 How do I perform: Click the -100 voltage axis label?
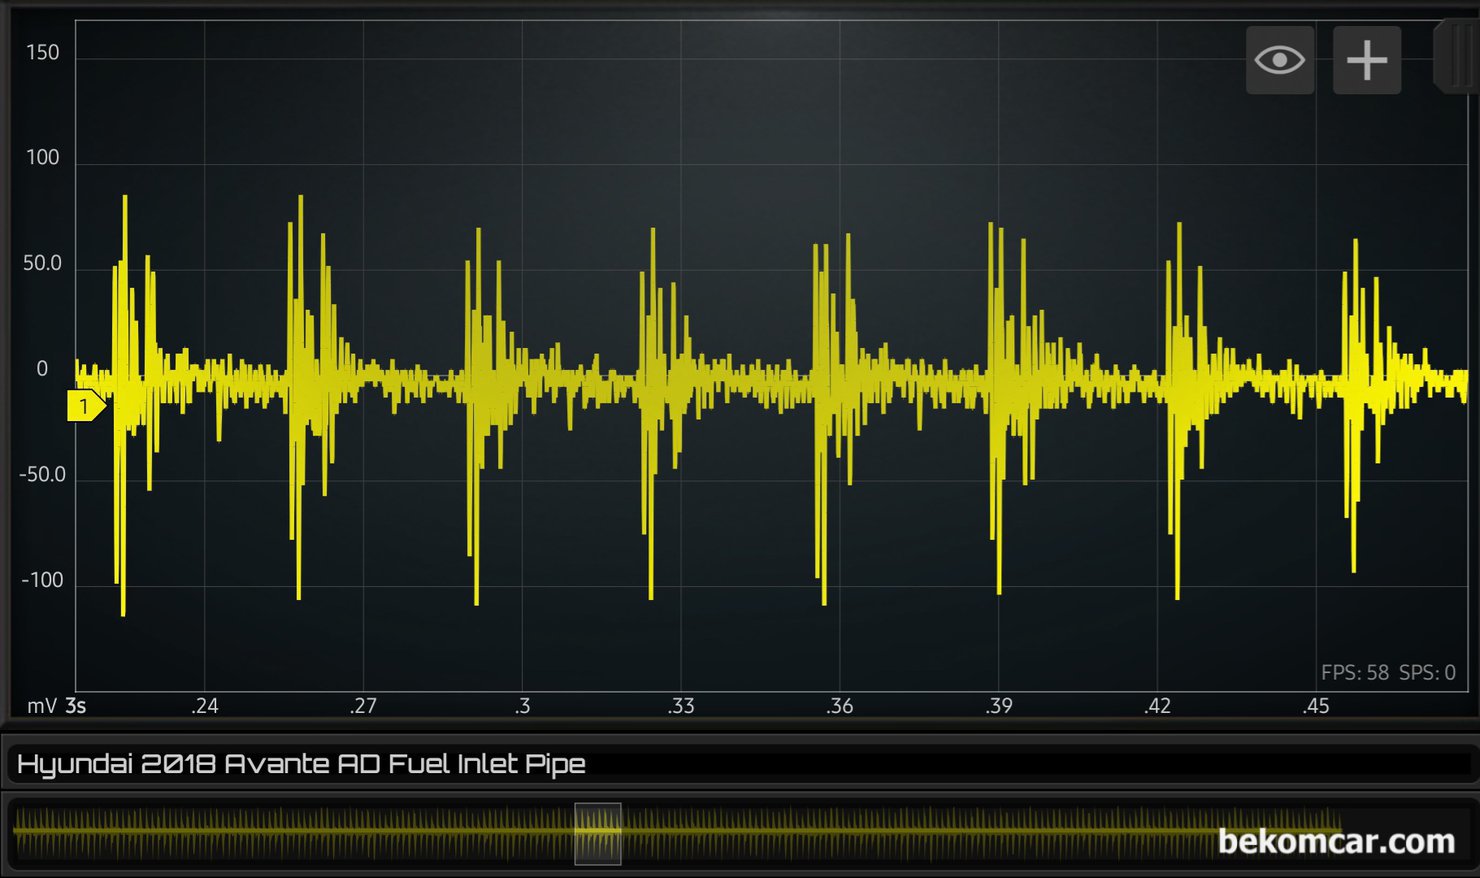point(42,580)
